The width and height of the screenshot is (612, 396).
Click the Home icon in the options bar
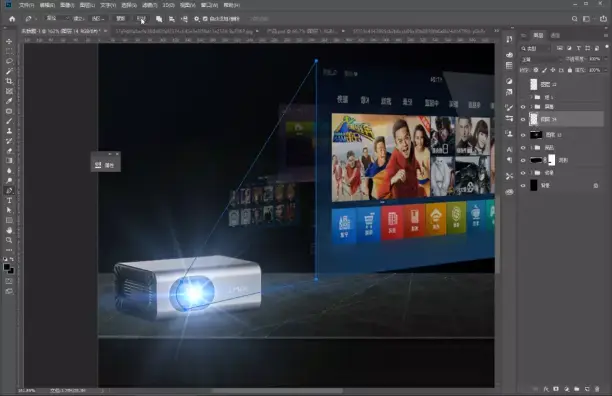[x=12, y=19]
